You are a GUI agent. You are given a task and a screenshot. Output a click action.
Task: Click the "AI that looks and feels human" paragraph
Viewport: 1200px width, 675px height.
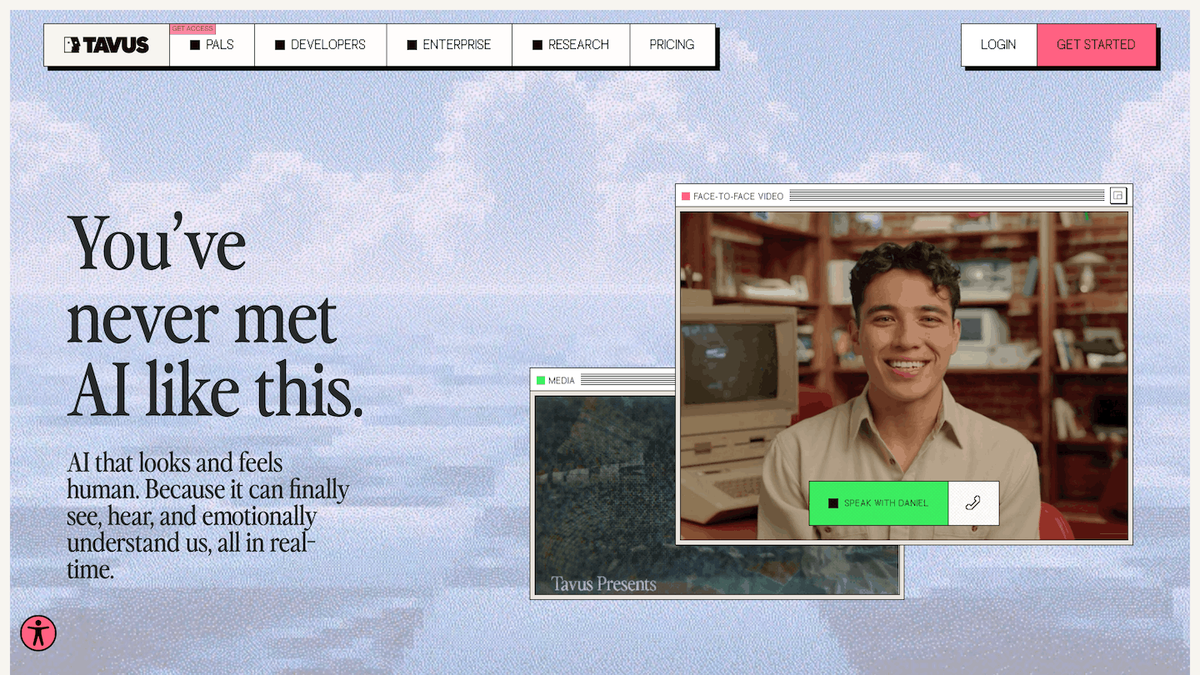[208, 517]
